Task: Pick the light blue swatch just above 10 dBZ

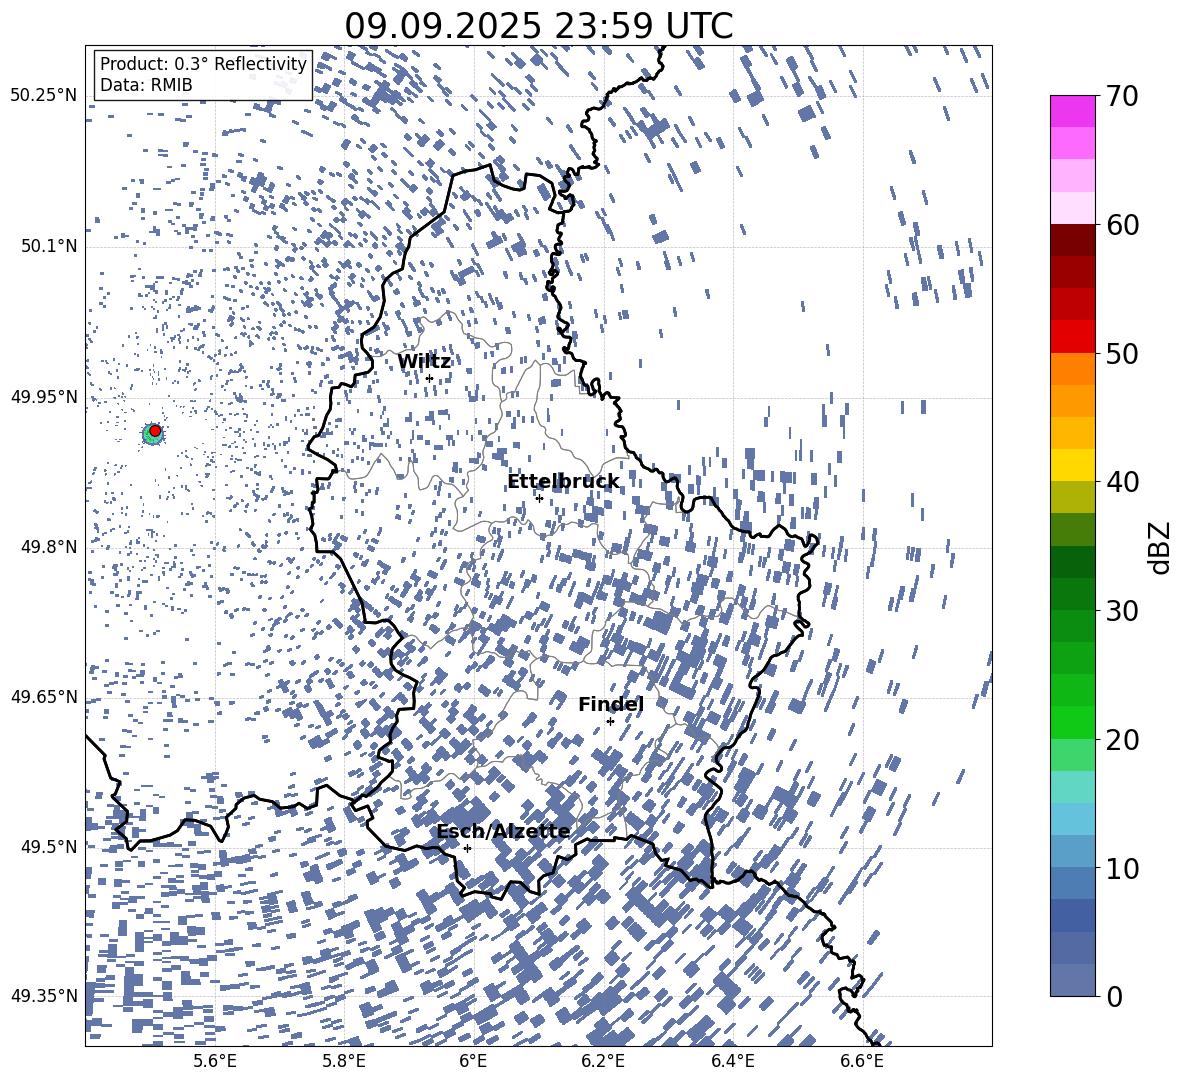Action: (x=1073, y=852)
